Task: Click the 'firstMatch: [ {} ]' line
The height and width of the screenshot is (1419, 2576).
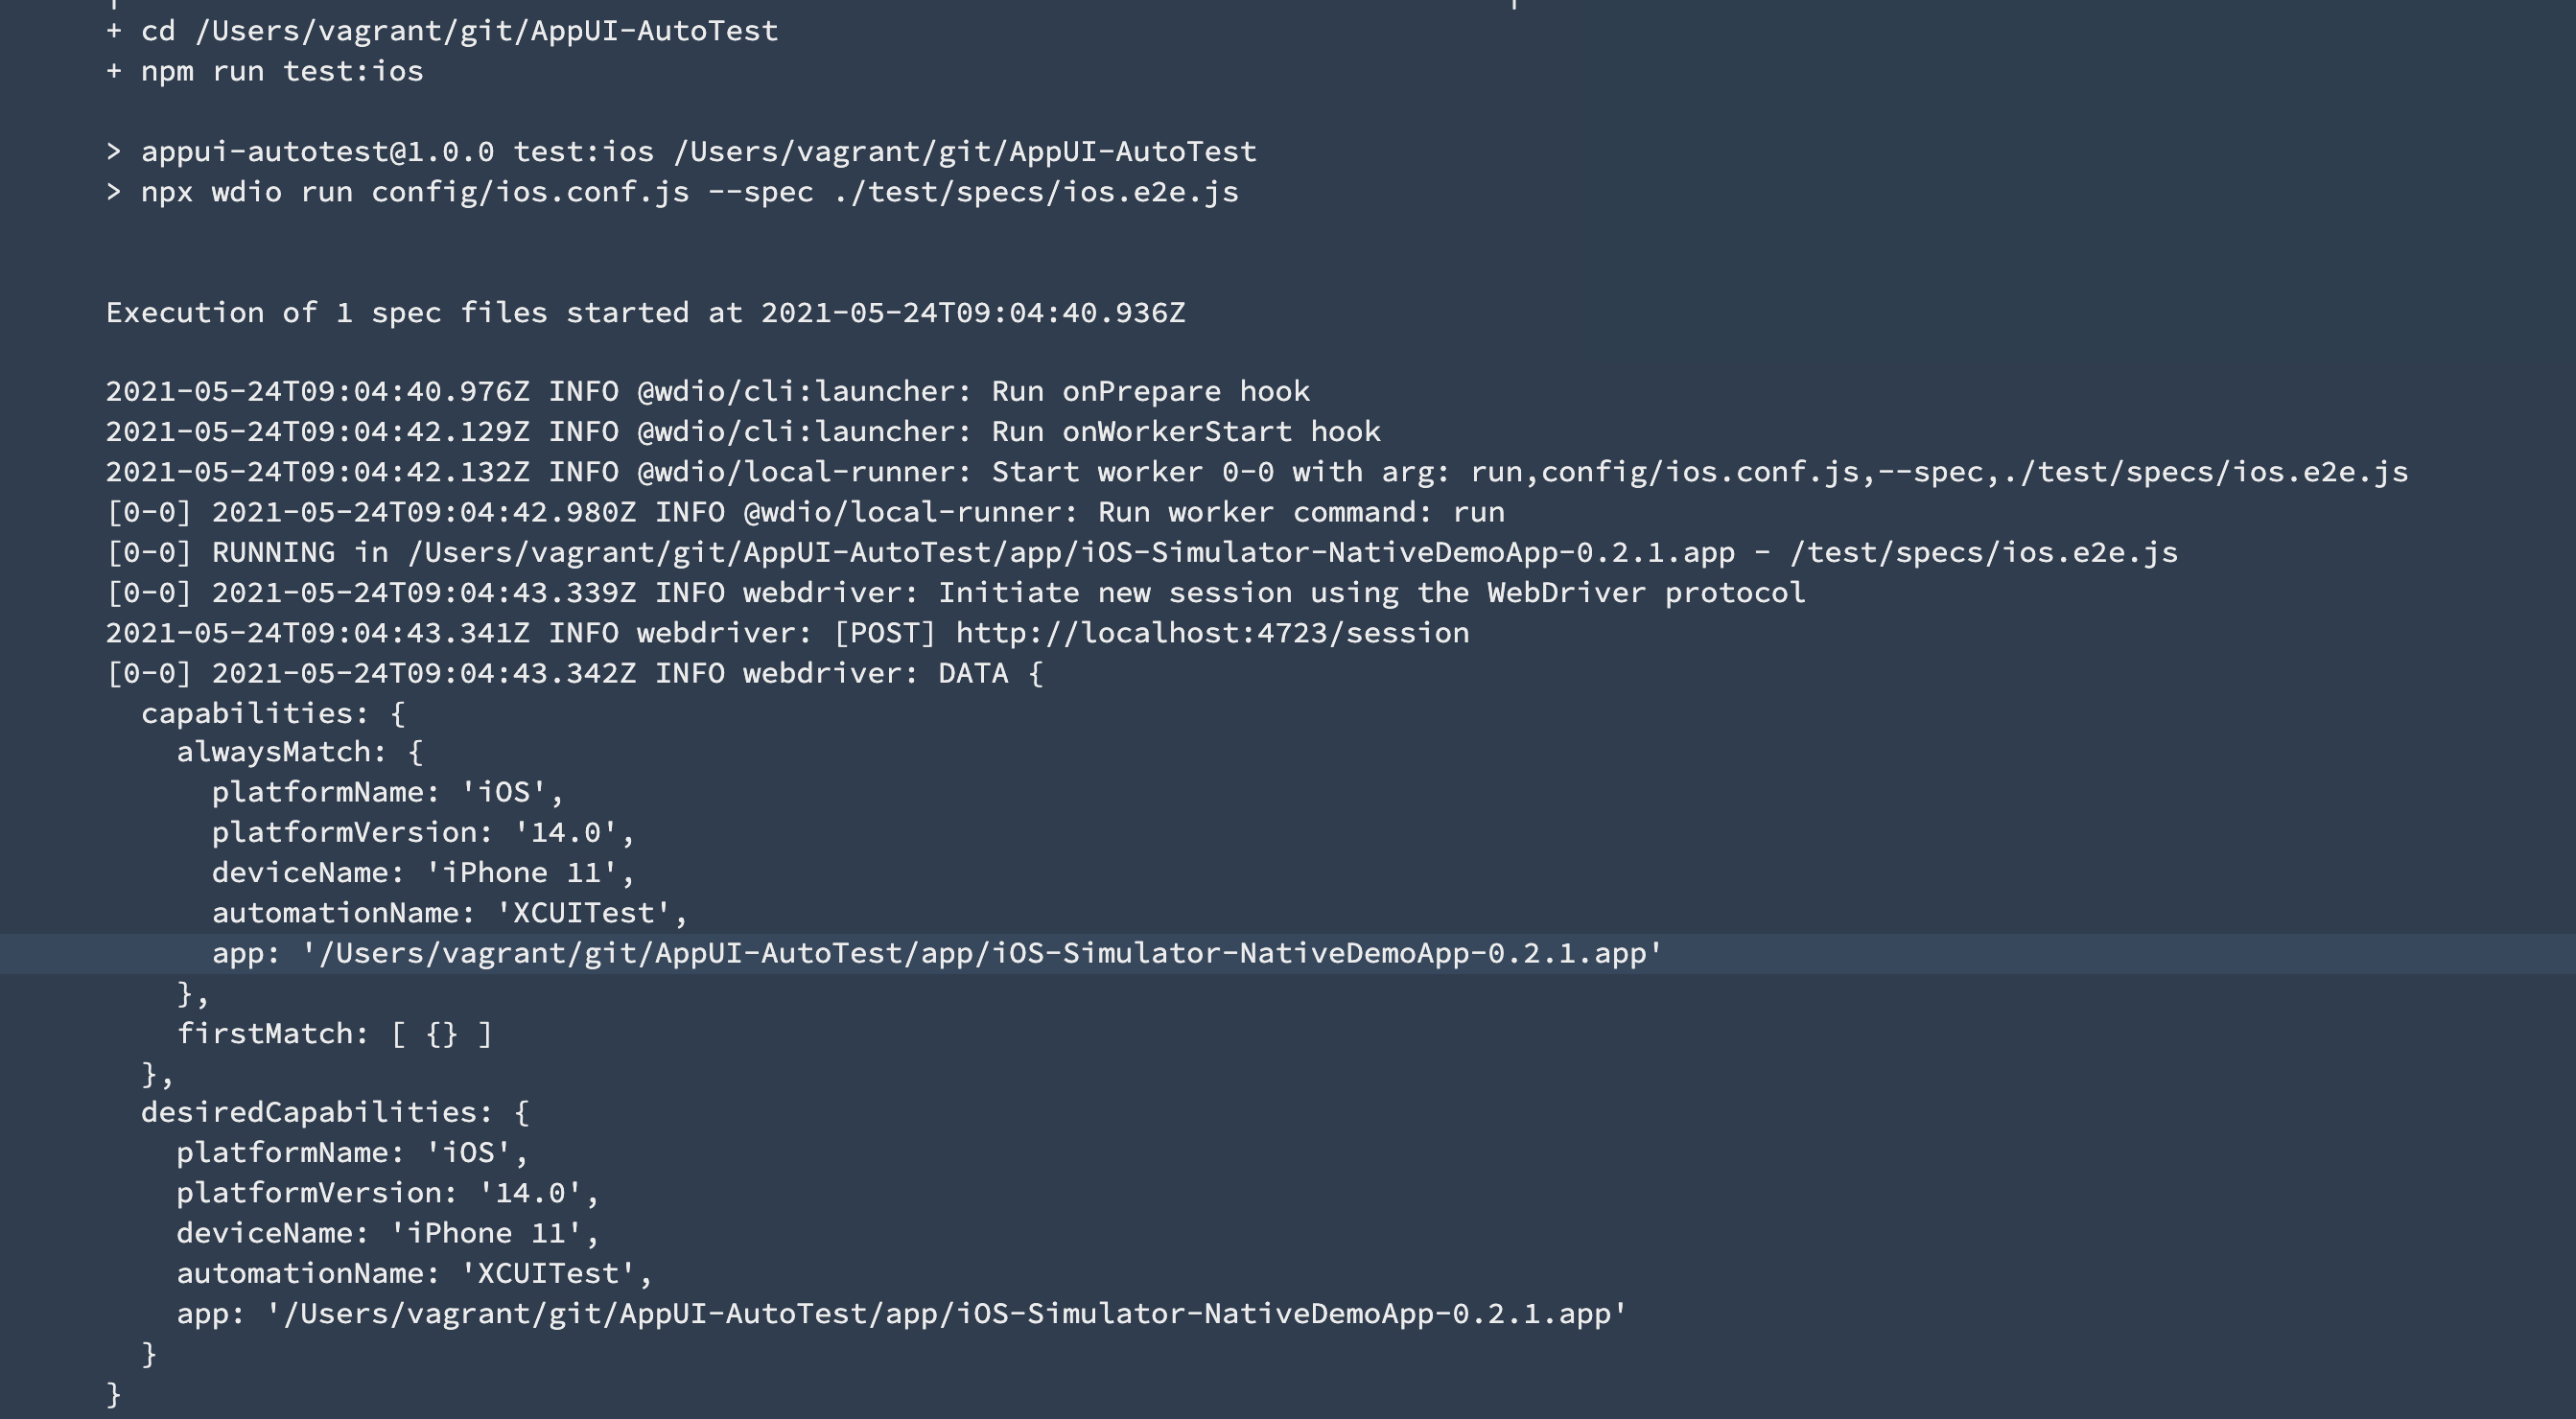Action: pos(334,1034)
